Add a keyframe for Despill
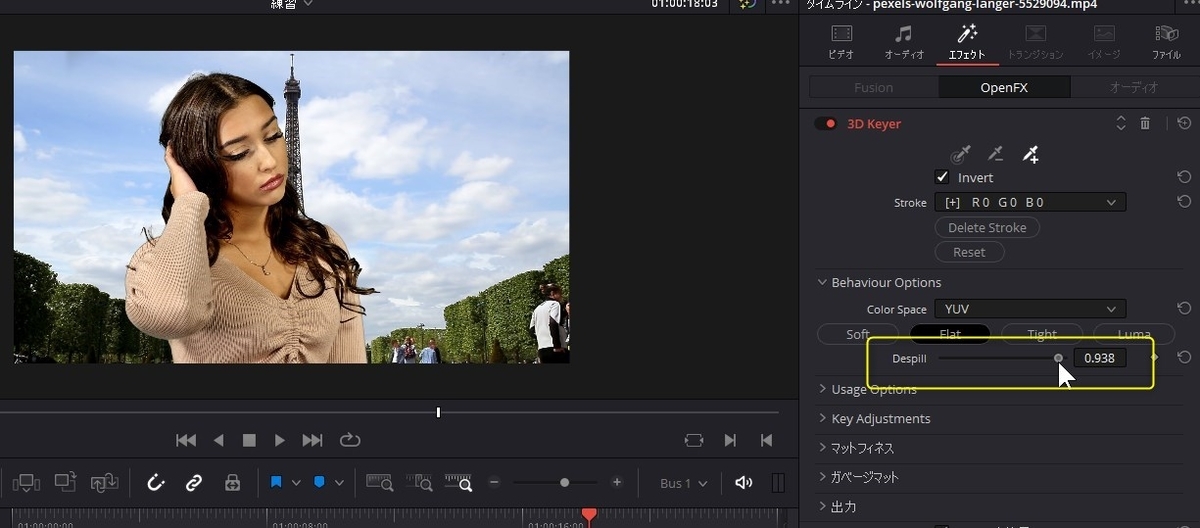Screen dimensions: 1200x528 tap(1154, 357)
